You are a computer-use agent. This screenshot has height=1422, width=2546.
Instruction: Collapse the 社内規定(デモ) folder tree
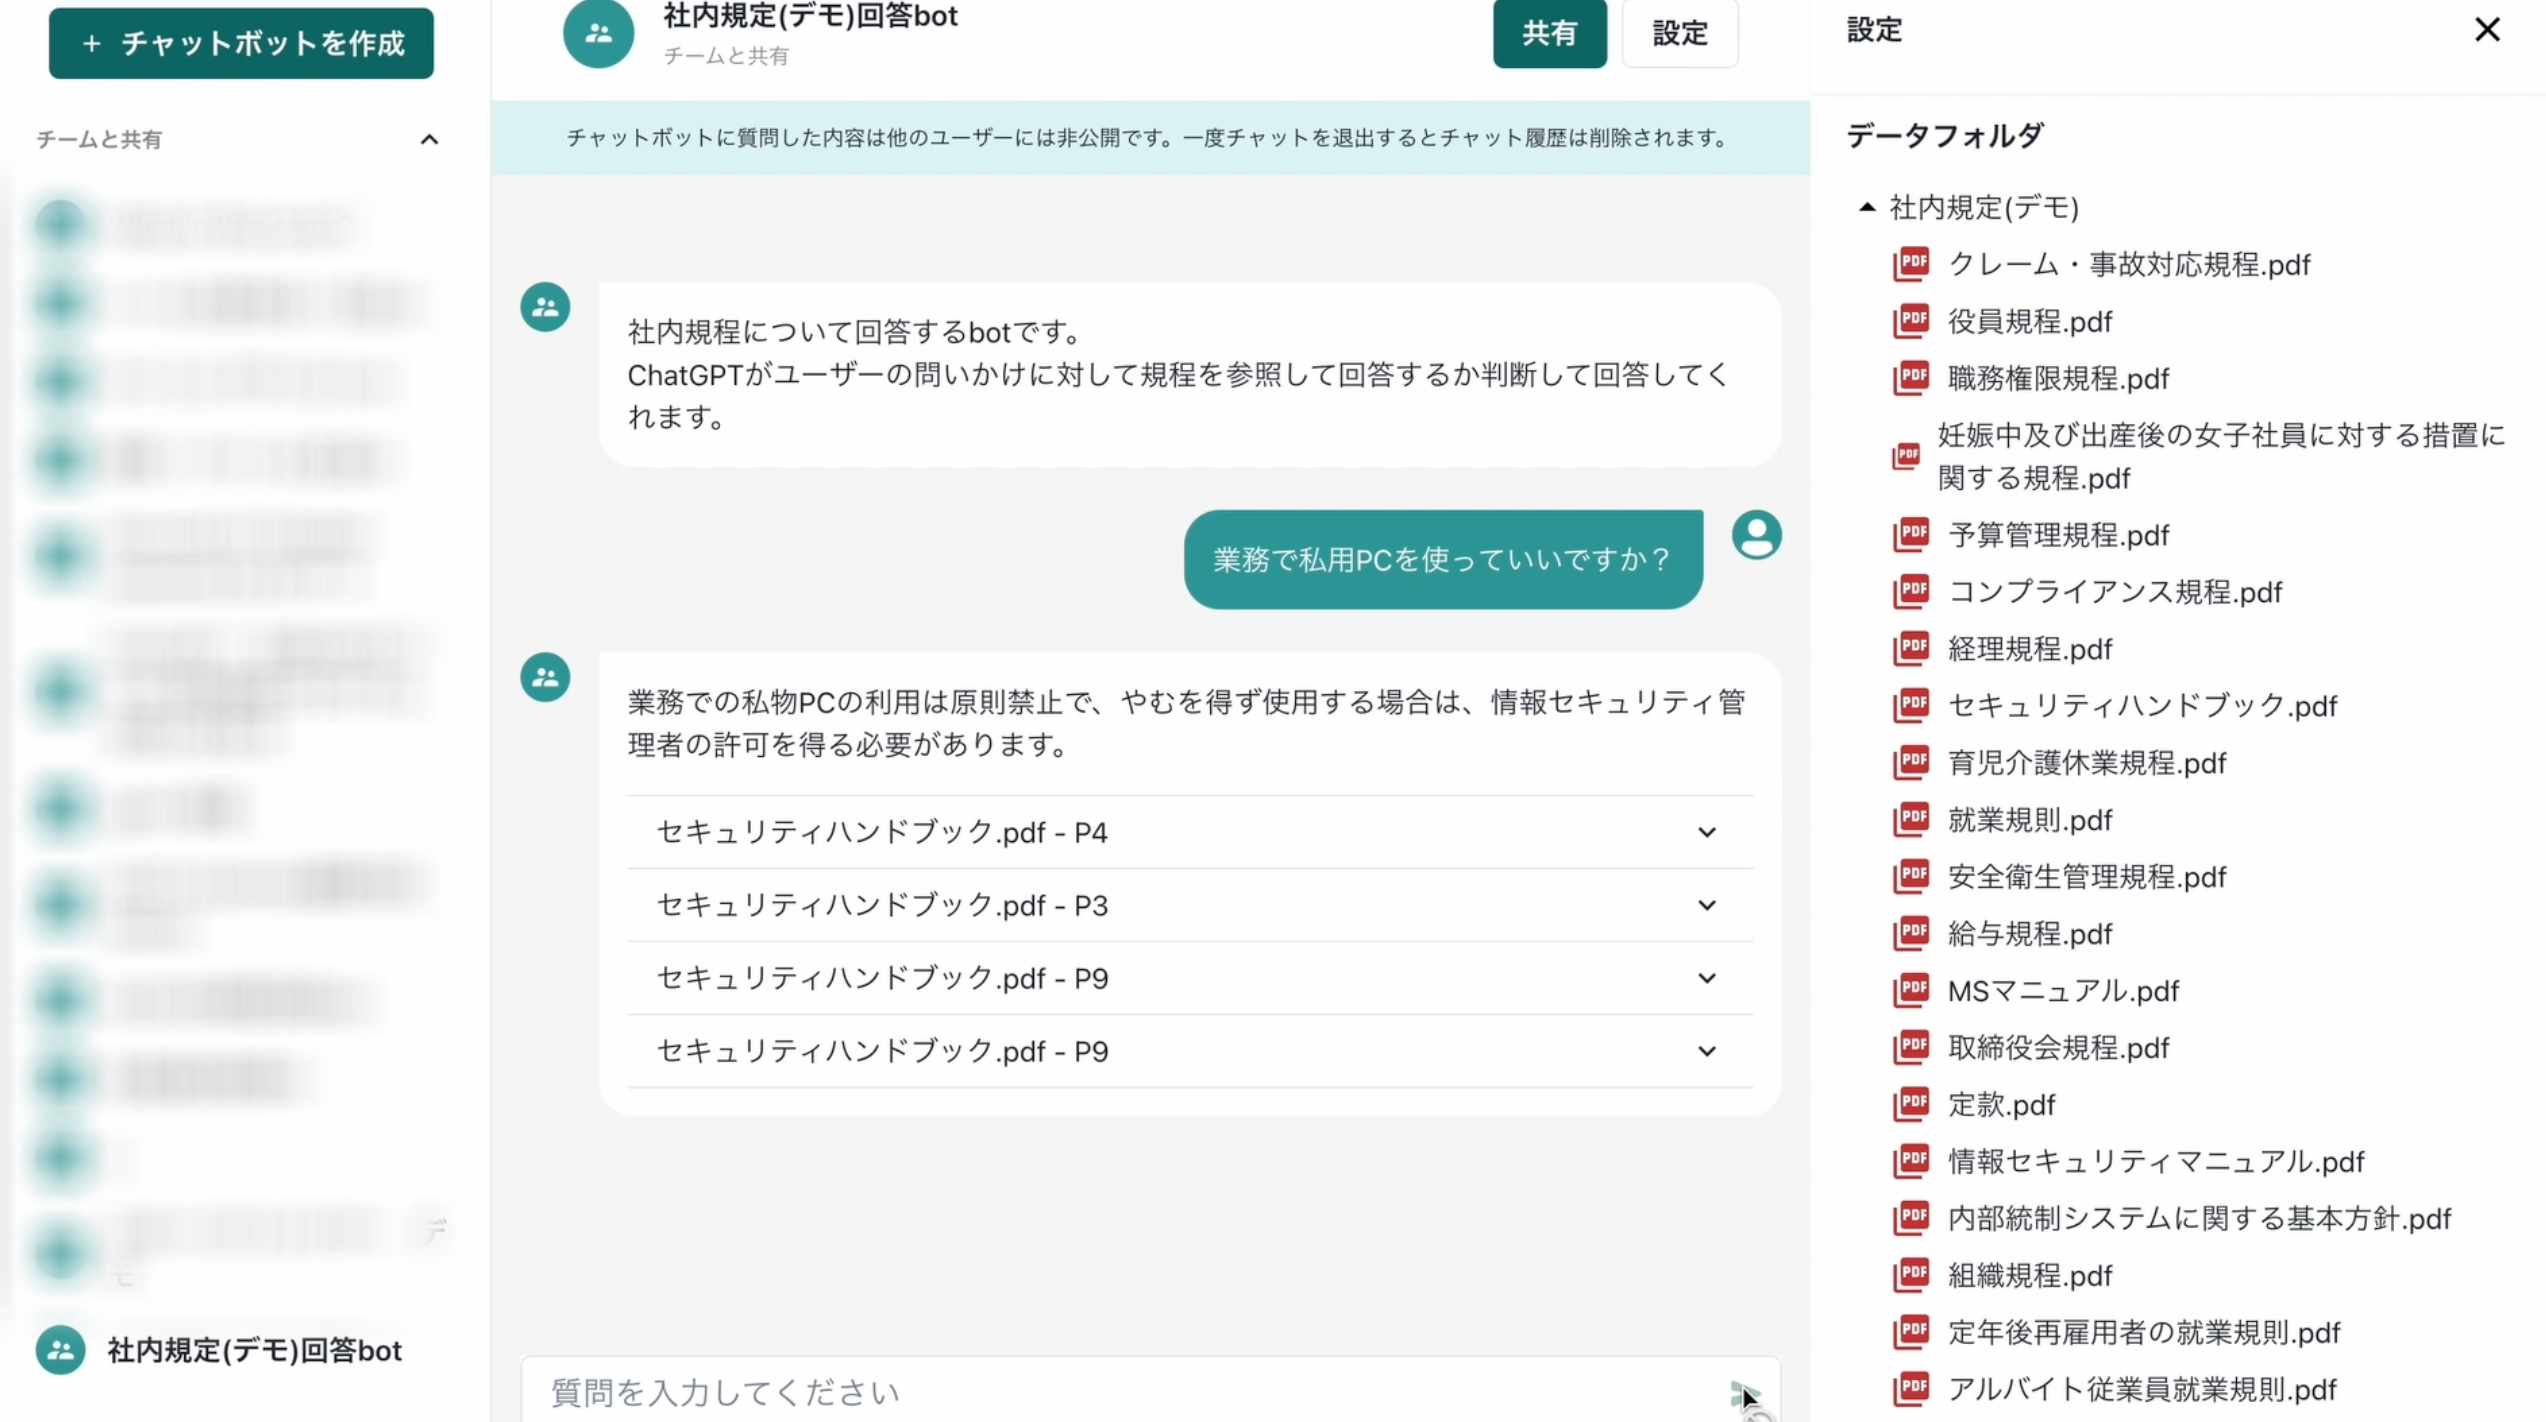pyautogui.click(x=1866, y=207)
